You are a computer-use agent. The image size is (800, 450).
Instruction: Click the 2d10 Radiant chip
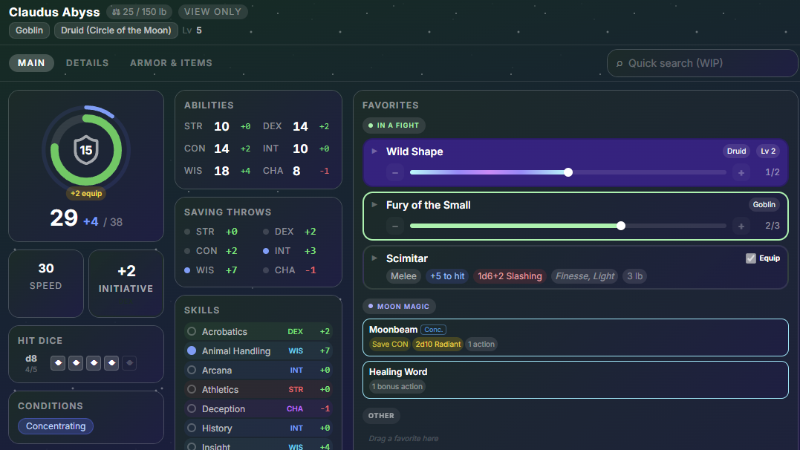coord(438,344)
